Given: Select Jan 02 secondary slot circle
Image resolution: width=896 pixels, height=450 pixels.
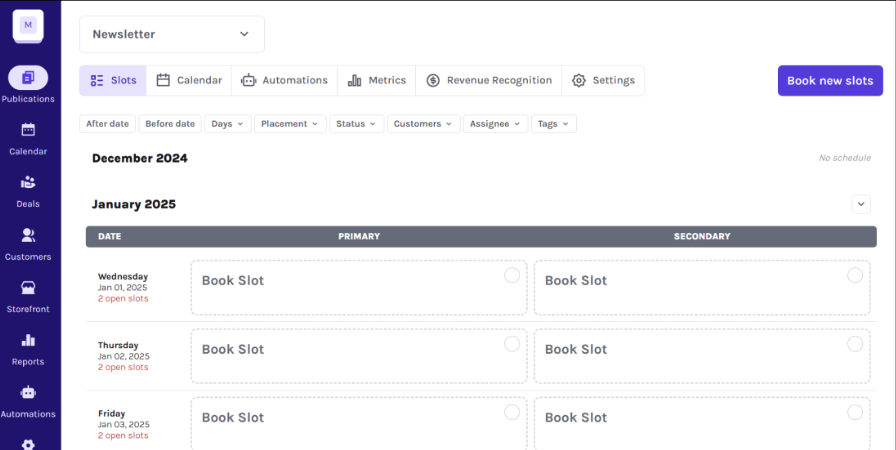Looking at the screenshot, I should click(x=855, y=344).
